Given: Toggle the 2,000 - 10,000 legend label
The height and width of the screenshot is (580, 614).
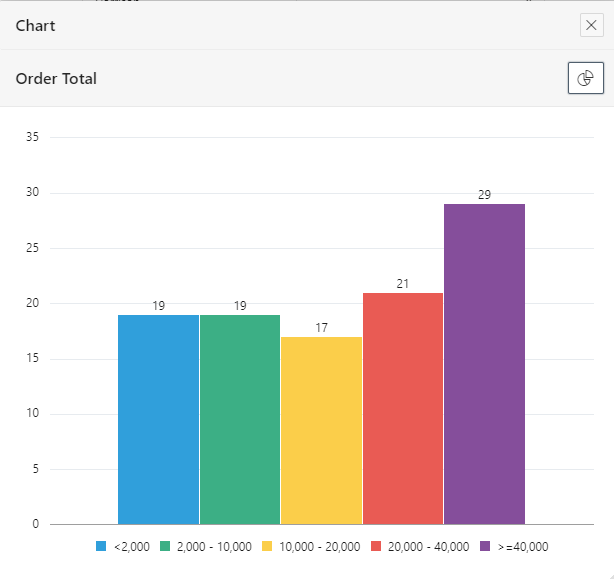Looking at the screenshot, I should (x=212, y=547).
